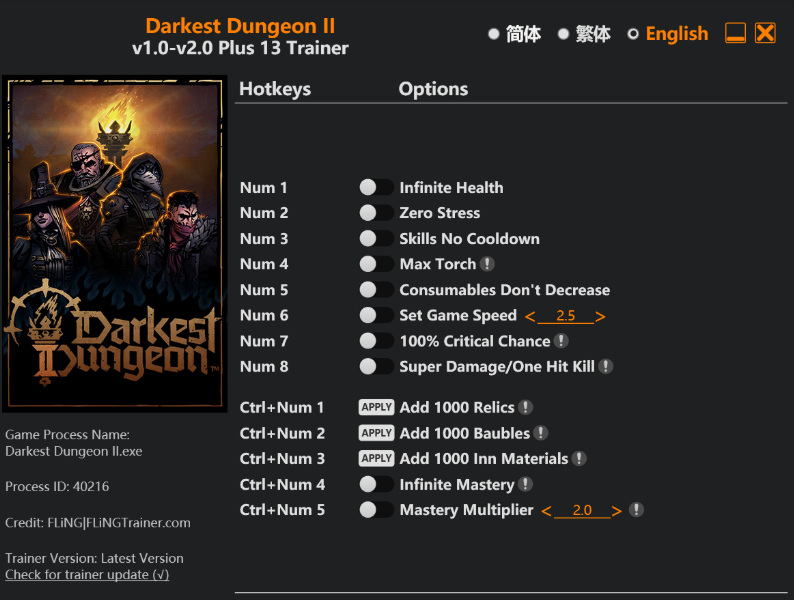Enable Super Damage/One Hit Kill toggle
The height and width of the screenshot is (600, 794).
click(x=376, y=366)
